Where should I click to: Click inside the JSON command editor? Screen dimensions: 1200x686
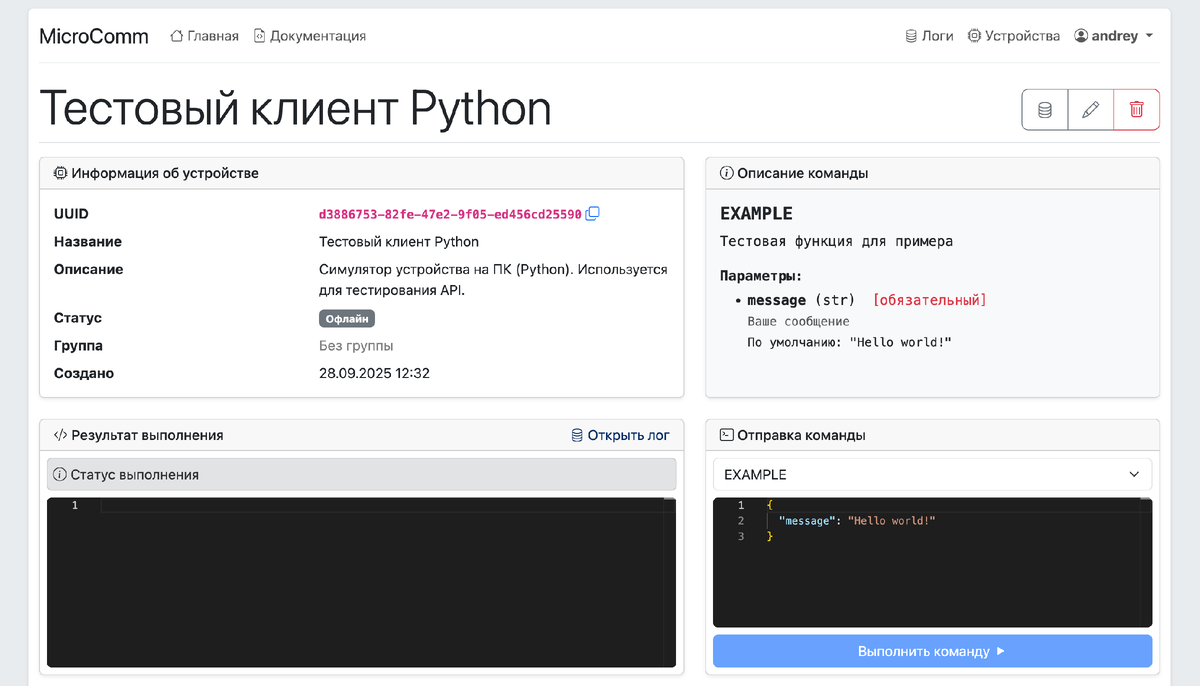coord(932,562)
